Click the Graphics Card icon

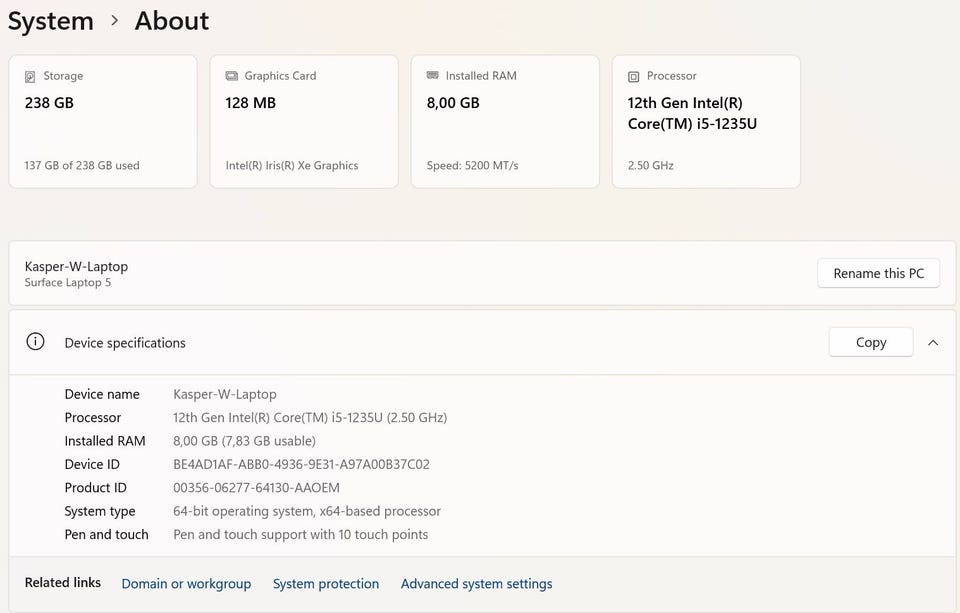click(x=231, y=76)
